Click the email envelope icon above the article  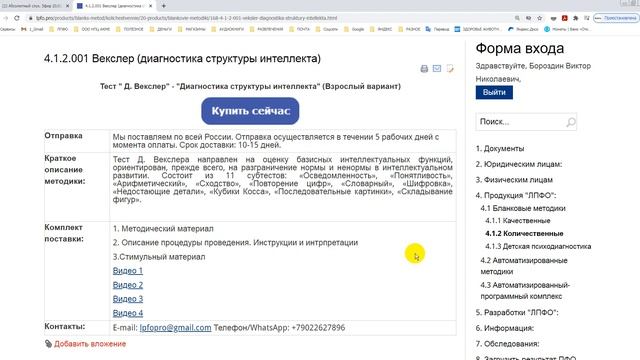[437, 69]
